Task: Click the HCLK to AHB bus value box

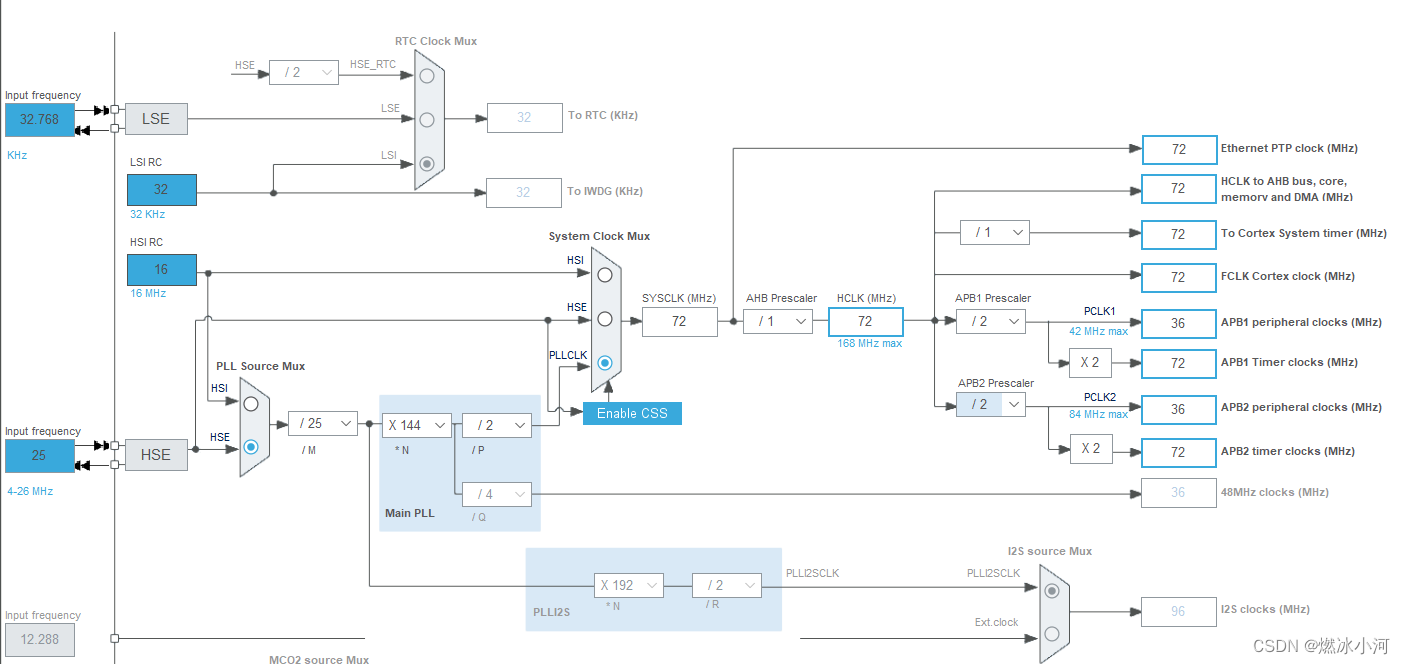Action: (1179, 189)
